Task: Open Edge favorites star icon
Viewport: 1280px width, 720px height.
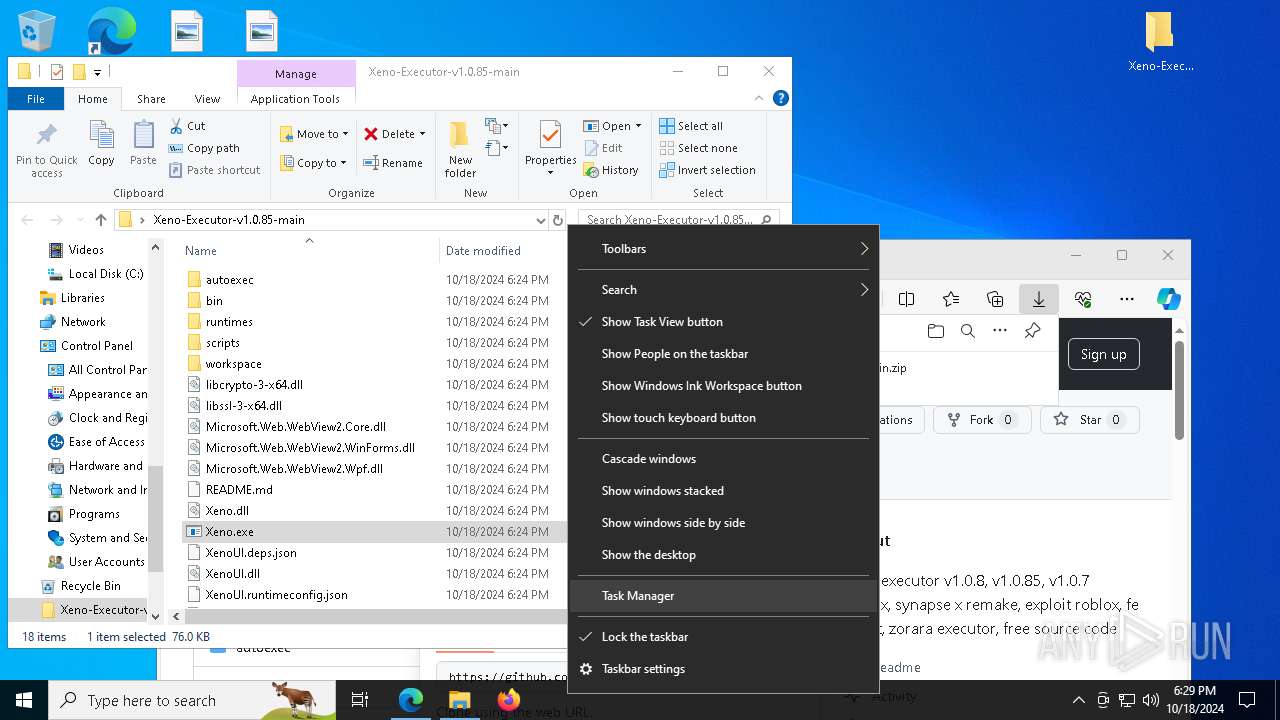Action: coord(951,299)
